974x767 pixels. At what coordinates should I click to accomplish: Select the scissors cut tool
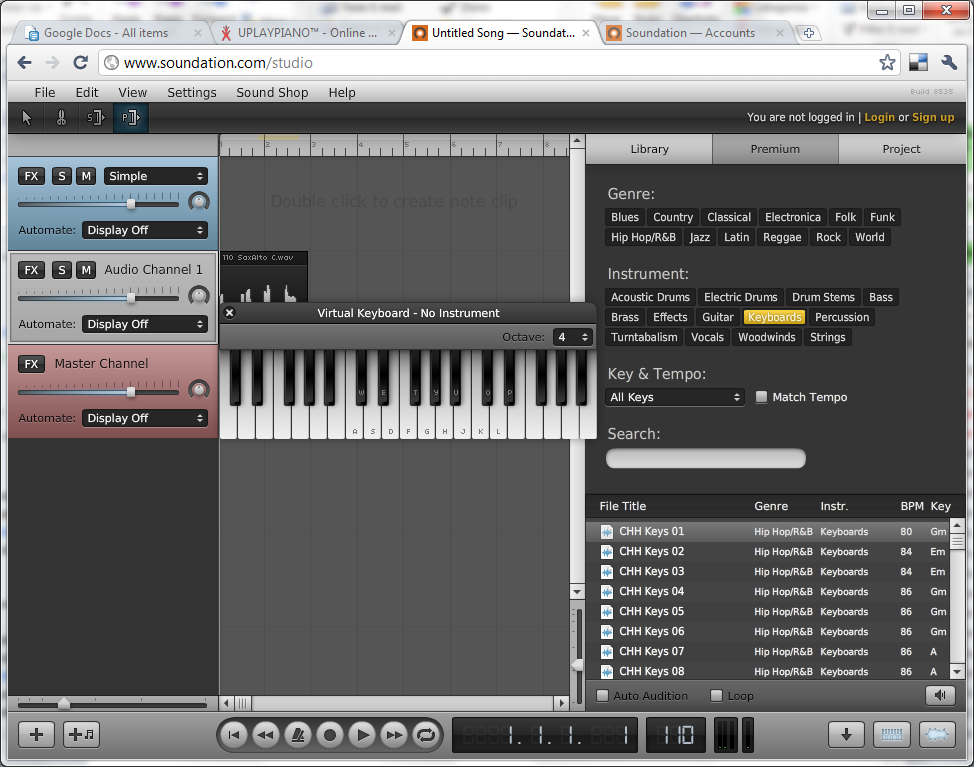(61, 117)
